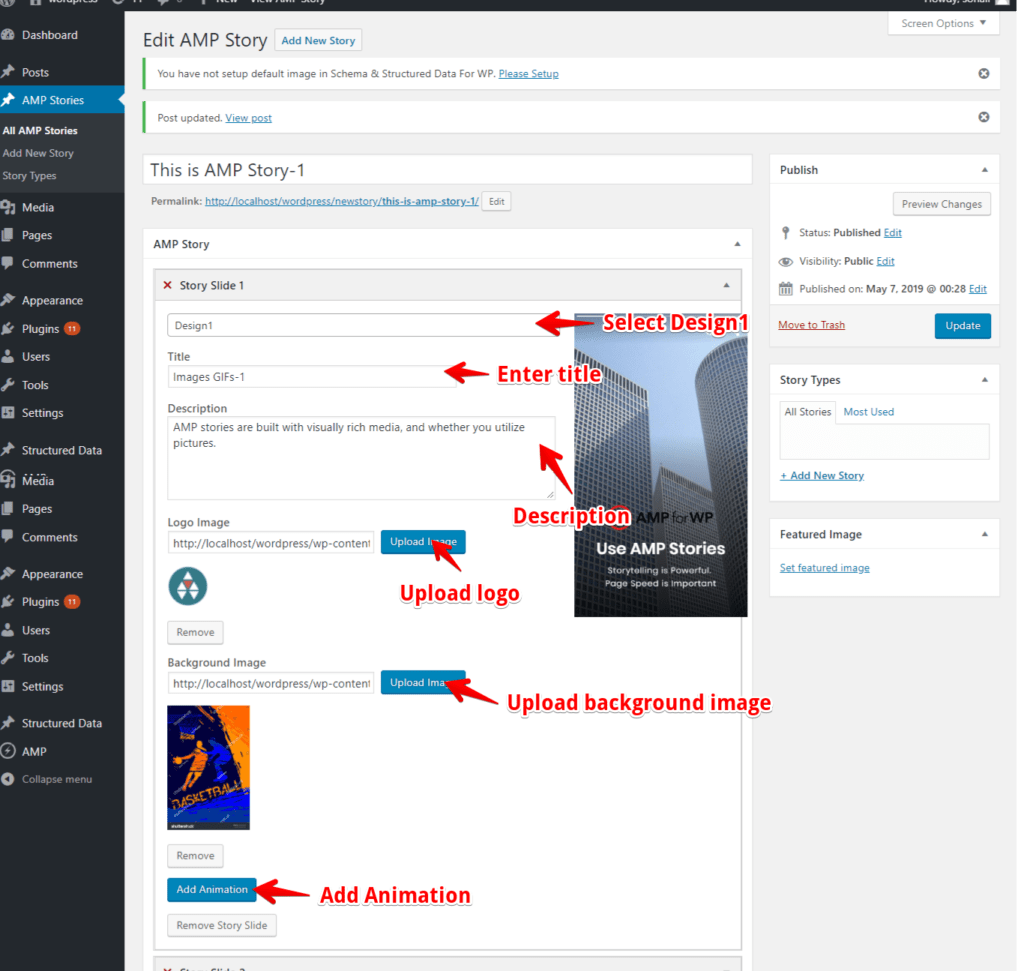Edit the Public visibility setting

pyautogui.click(x=886, y=261)
